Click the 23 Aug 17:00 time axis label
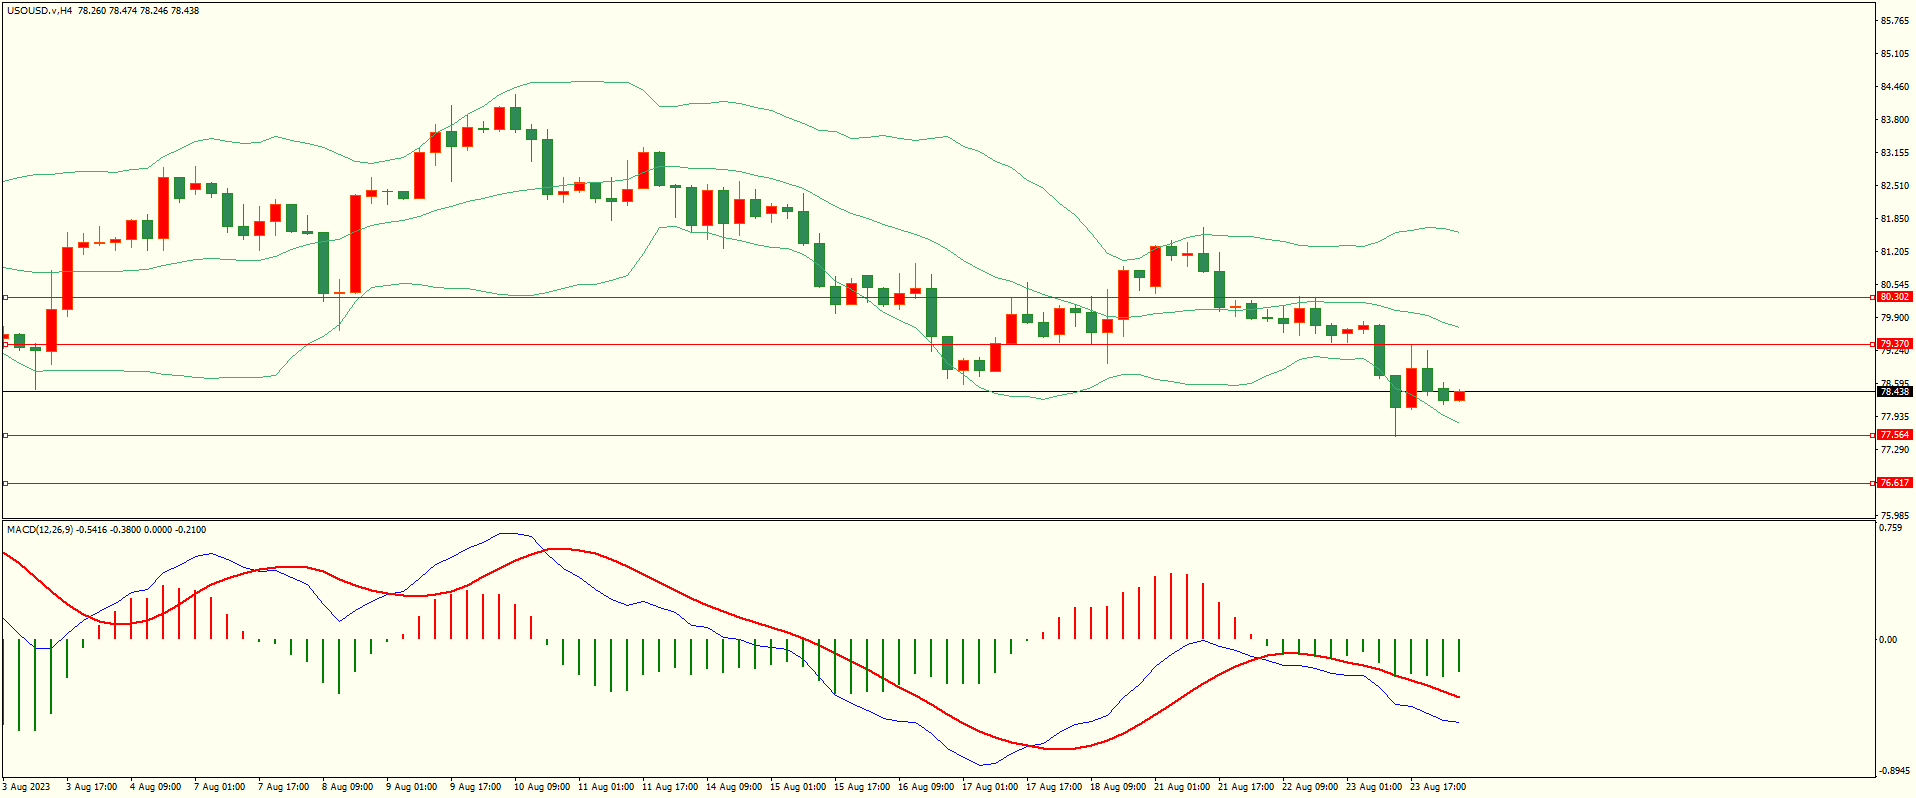1916x798 pixels. 1437,787
